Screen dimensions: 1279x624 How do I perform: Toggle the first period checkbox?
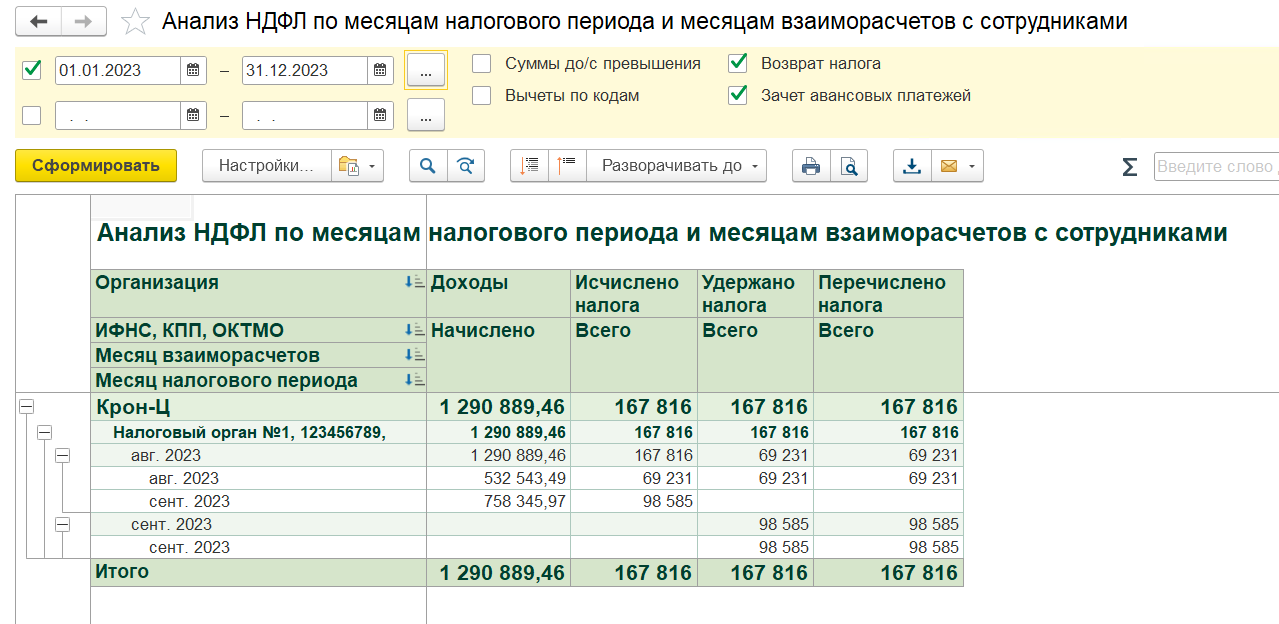32,69
